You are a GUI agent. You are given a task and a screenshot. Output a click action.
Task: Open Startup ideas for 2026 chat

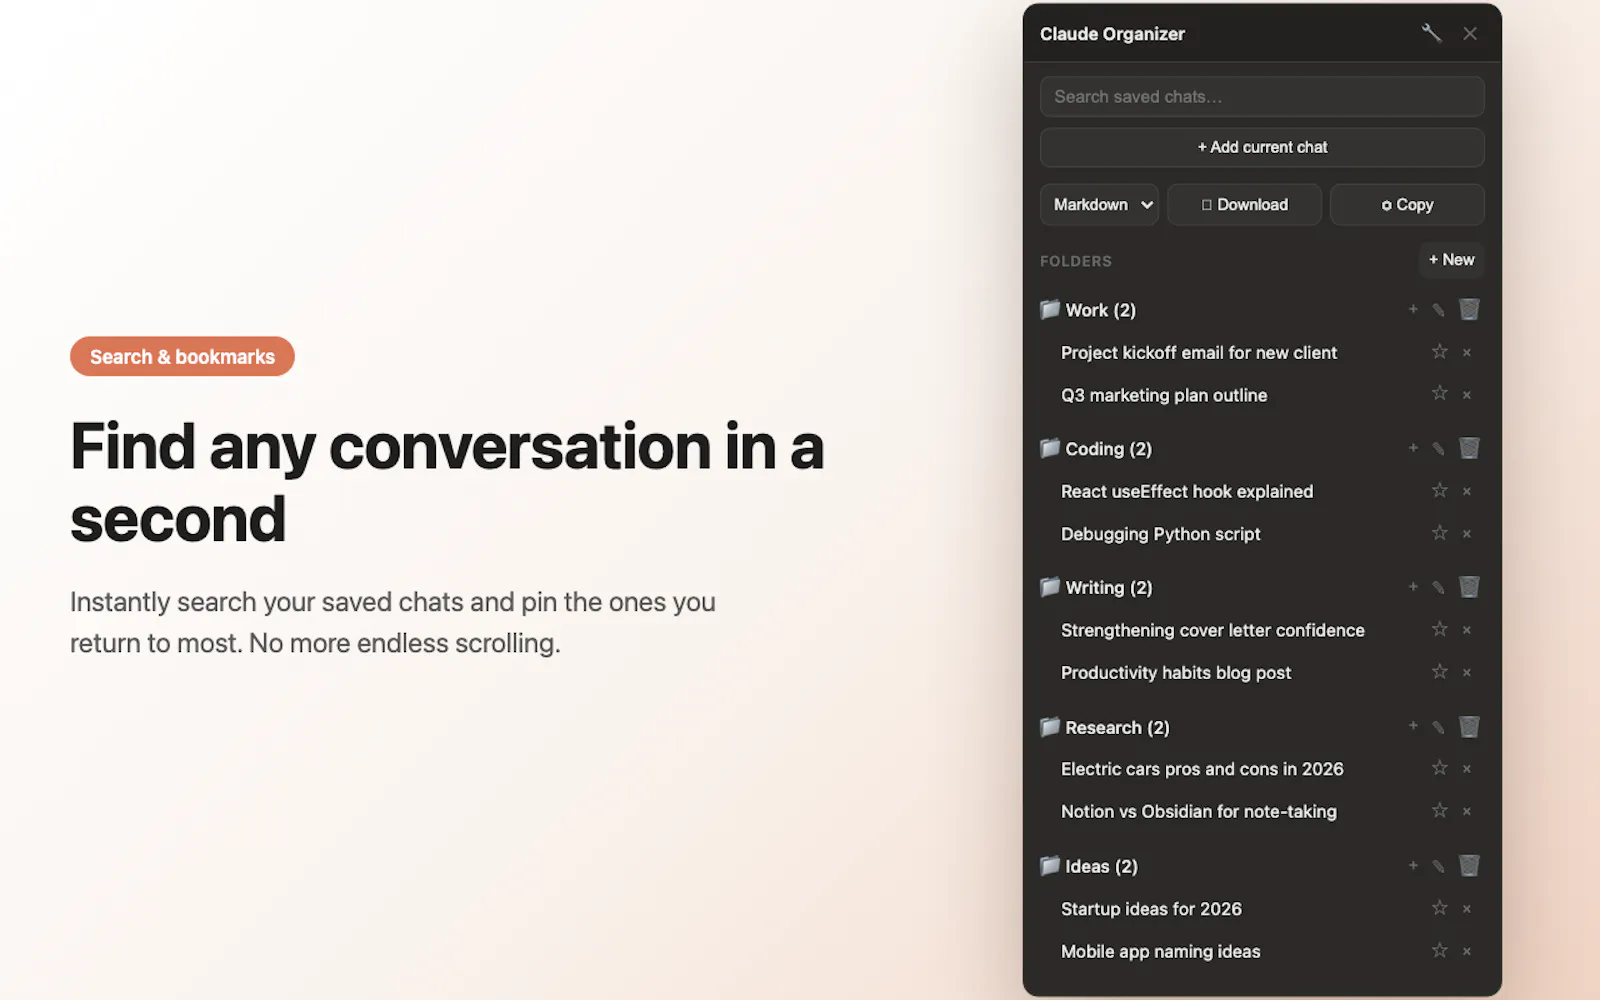[x=1151, y=909]
